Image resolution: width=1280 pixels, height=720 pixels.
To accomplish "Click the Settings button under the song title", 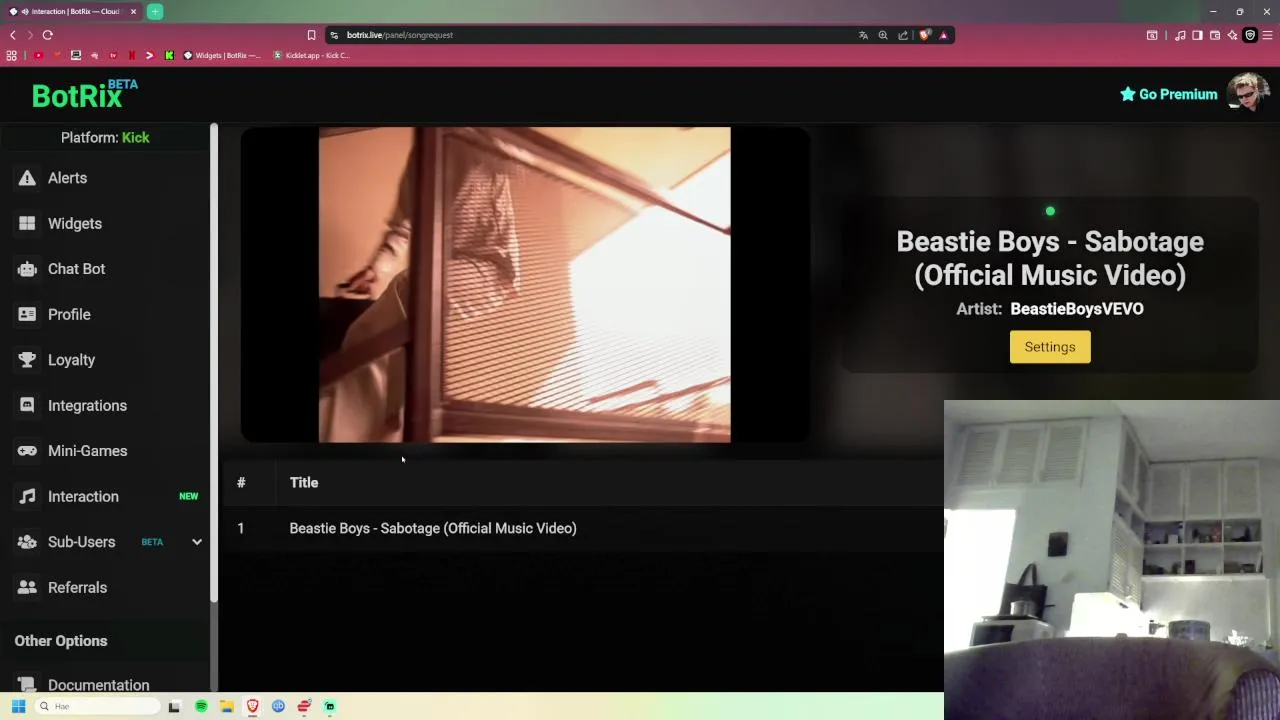I will coord(1050,347).
